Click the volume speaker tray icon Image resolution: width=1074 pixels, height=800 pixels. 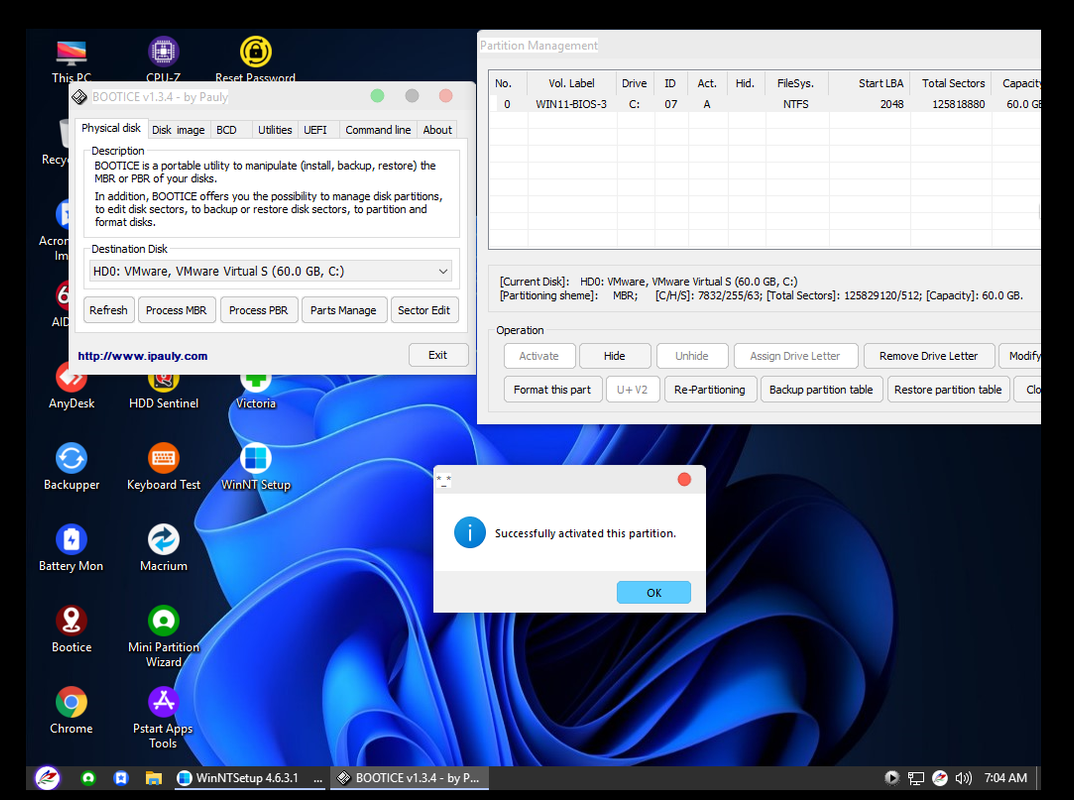pos(963,778)
